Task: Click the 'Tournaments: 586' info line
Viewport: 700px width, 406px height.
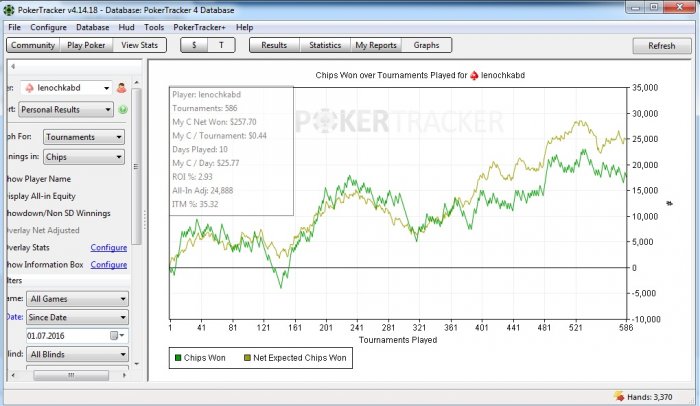Action: point(205,108)
